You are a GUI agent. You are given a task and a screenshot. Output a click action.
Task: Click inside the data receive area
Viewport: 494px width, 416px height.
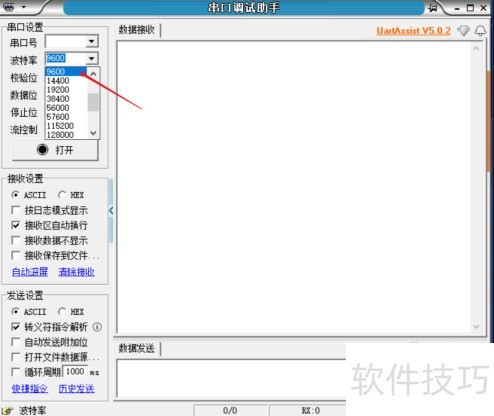(x=293, y=187)
